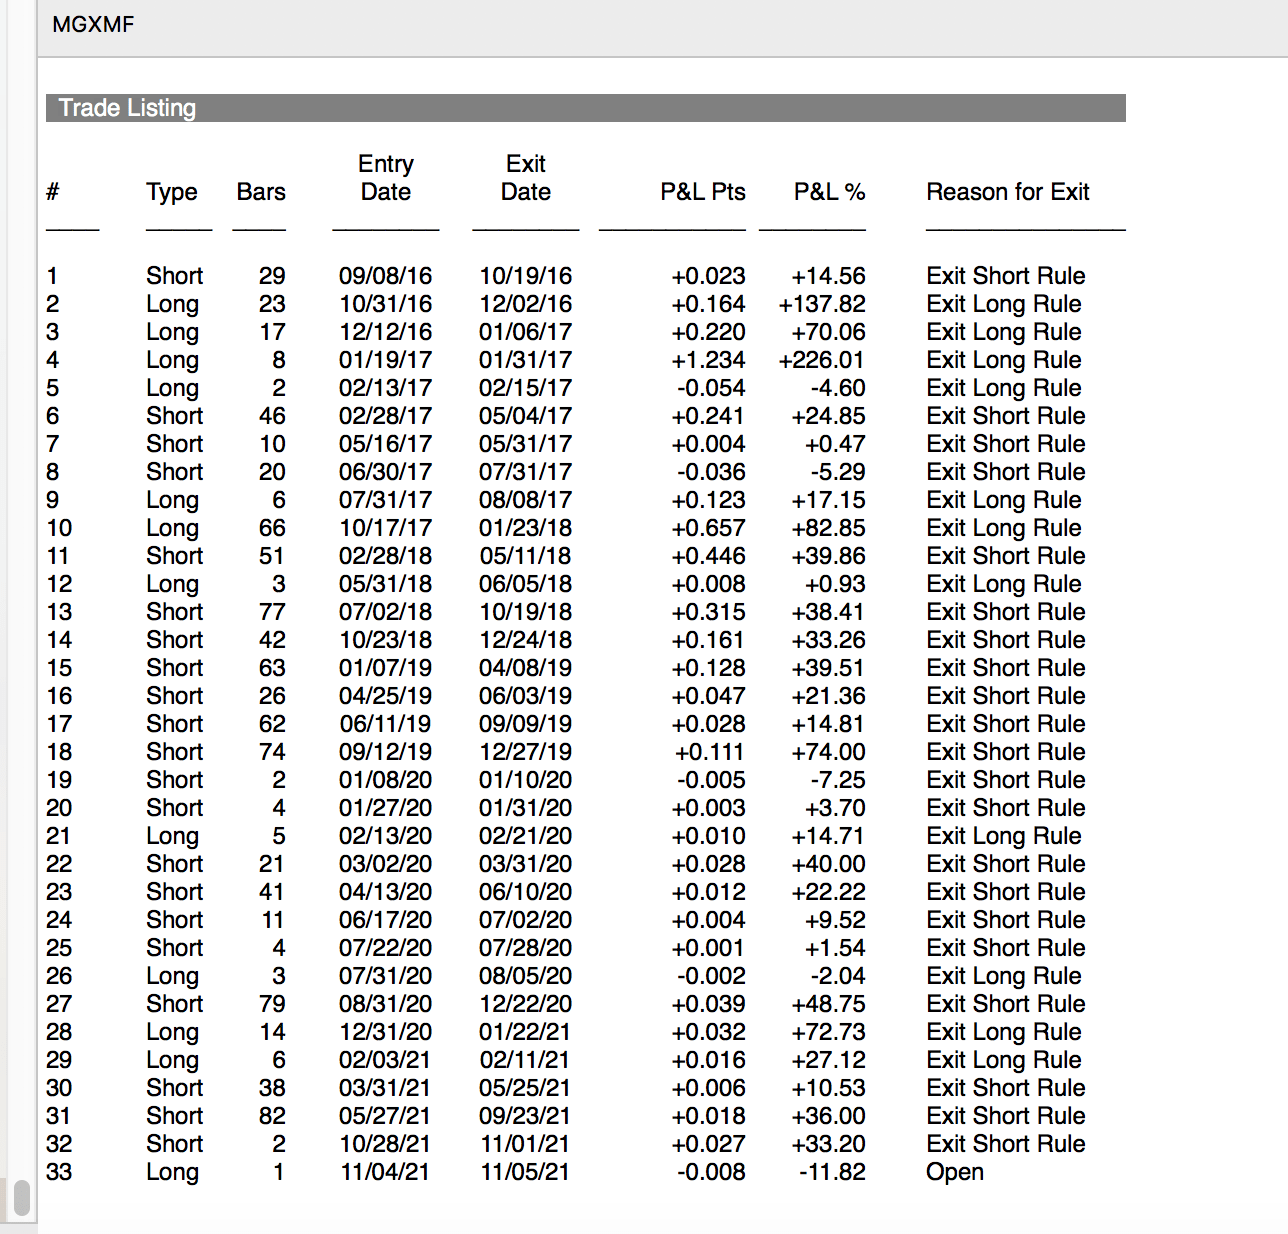Screen dimensions: 1288x1234
Task: Select the "+82.85" P&L % value
Action: tap(828, 528)
